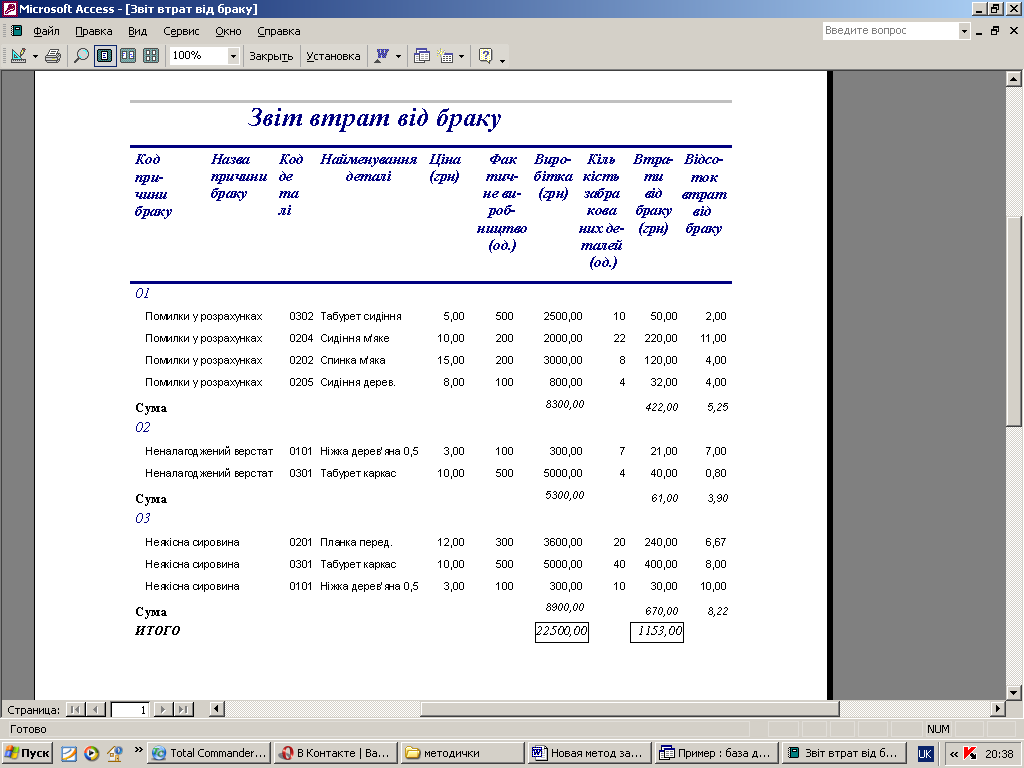Screen dimensions: 1024x768
Task: Toggle Multiple Pages view
Action: coord(151,56)
